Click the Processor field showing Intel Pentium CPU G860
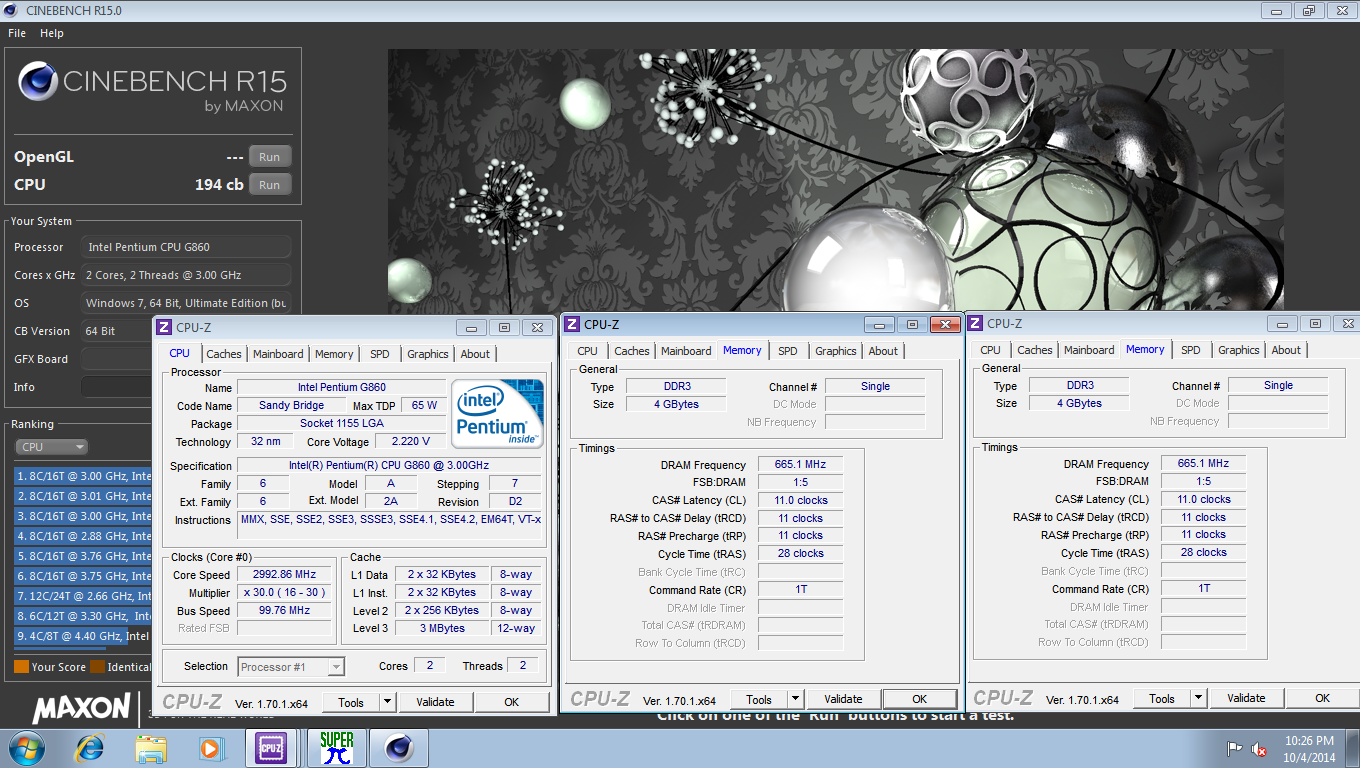 click(x=186, y=247)
